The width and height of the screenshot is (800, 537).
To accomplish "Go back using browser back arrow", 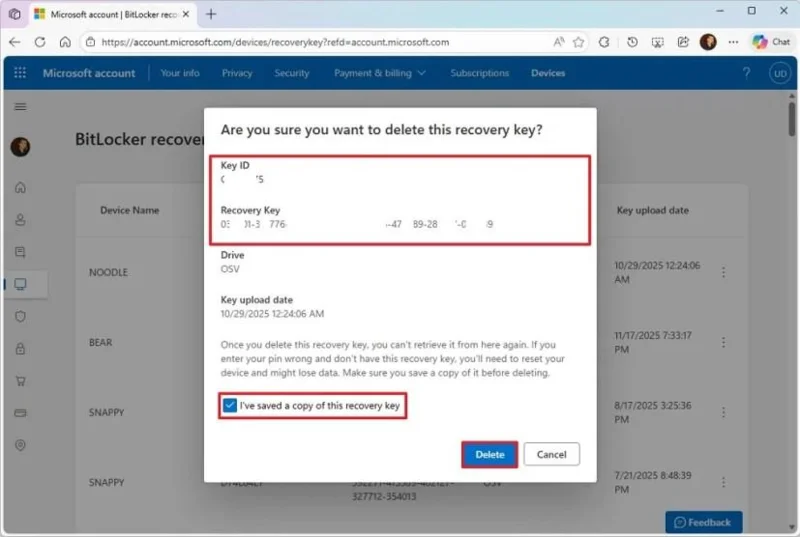I will pos(15,42).
